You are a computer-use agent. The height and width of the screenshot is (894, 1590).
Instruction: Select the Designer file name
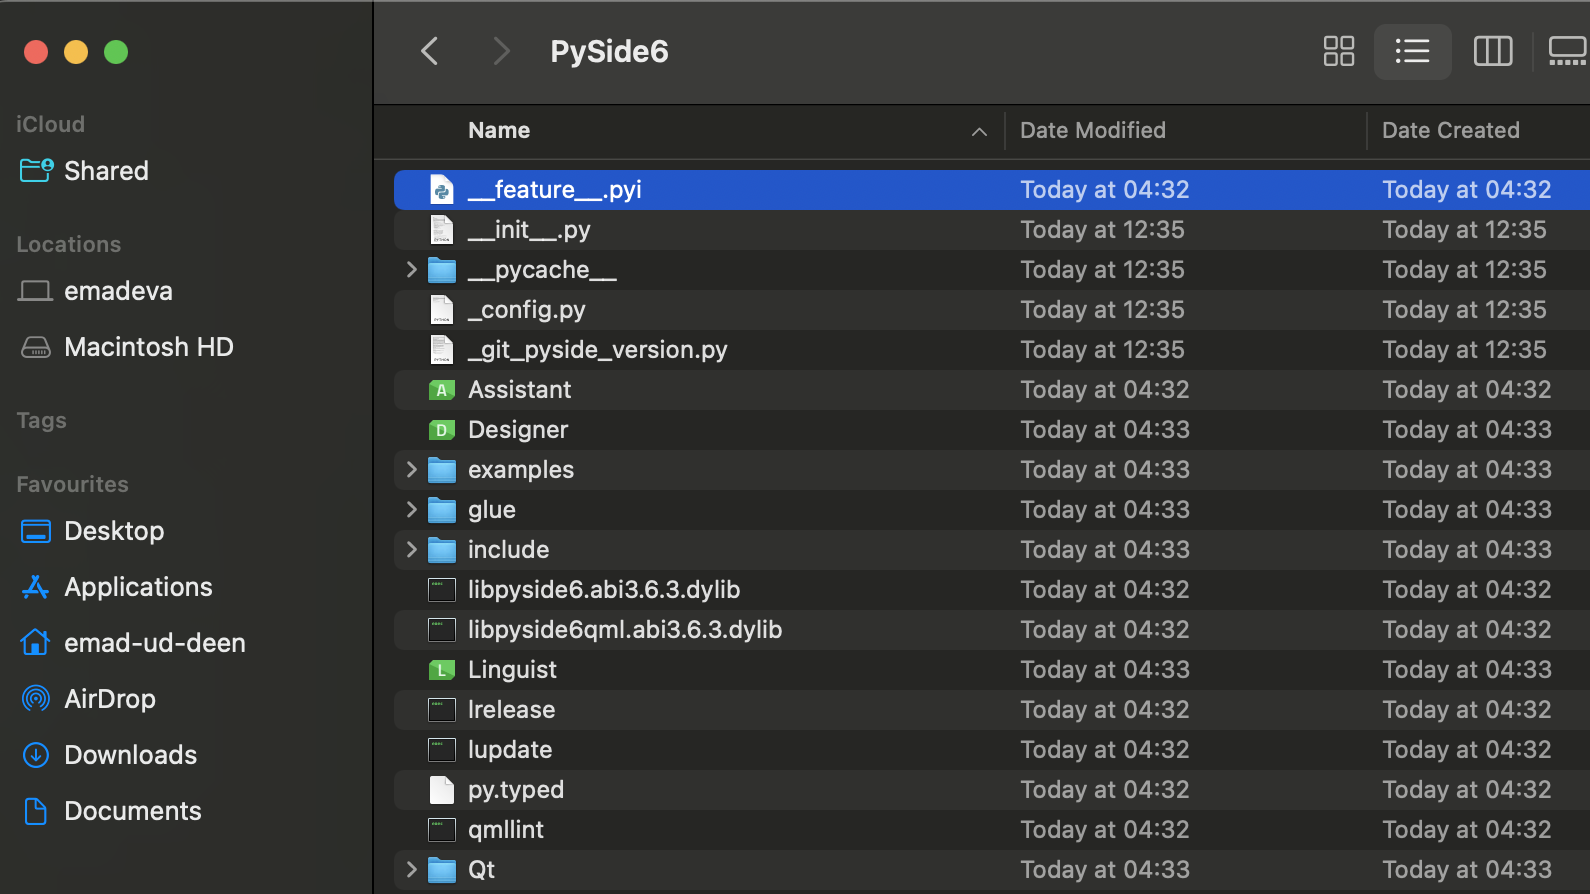518,430
